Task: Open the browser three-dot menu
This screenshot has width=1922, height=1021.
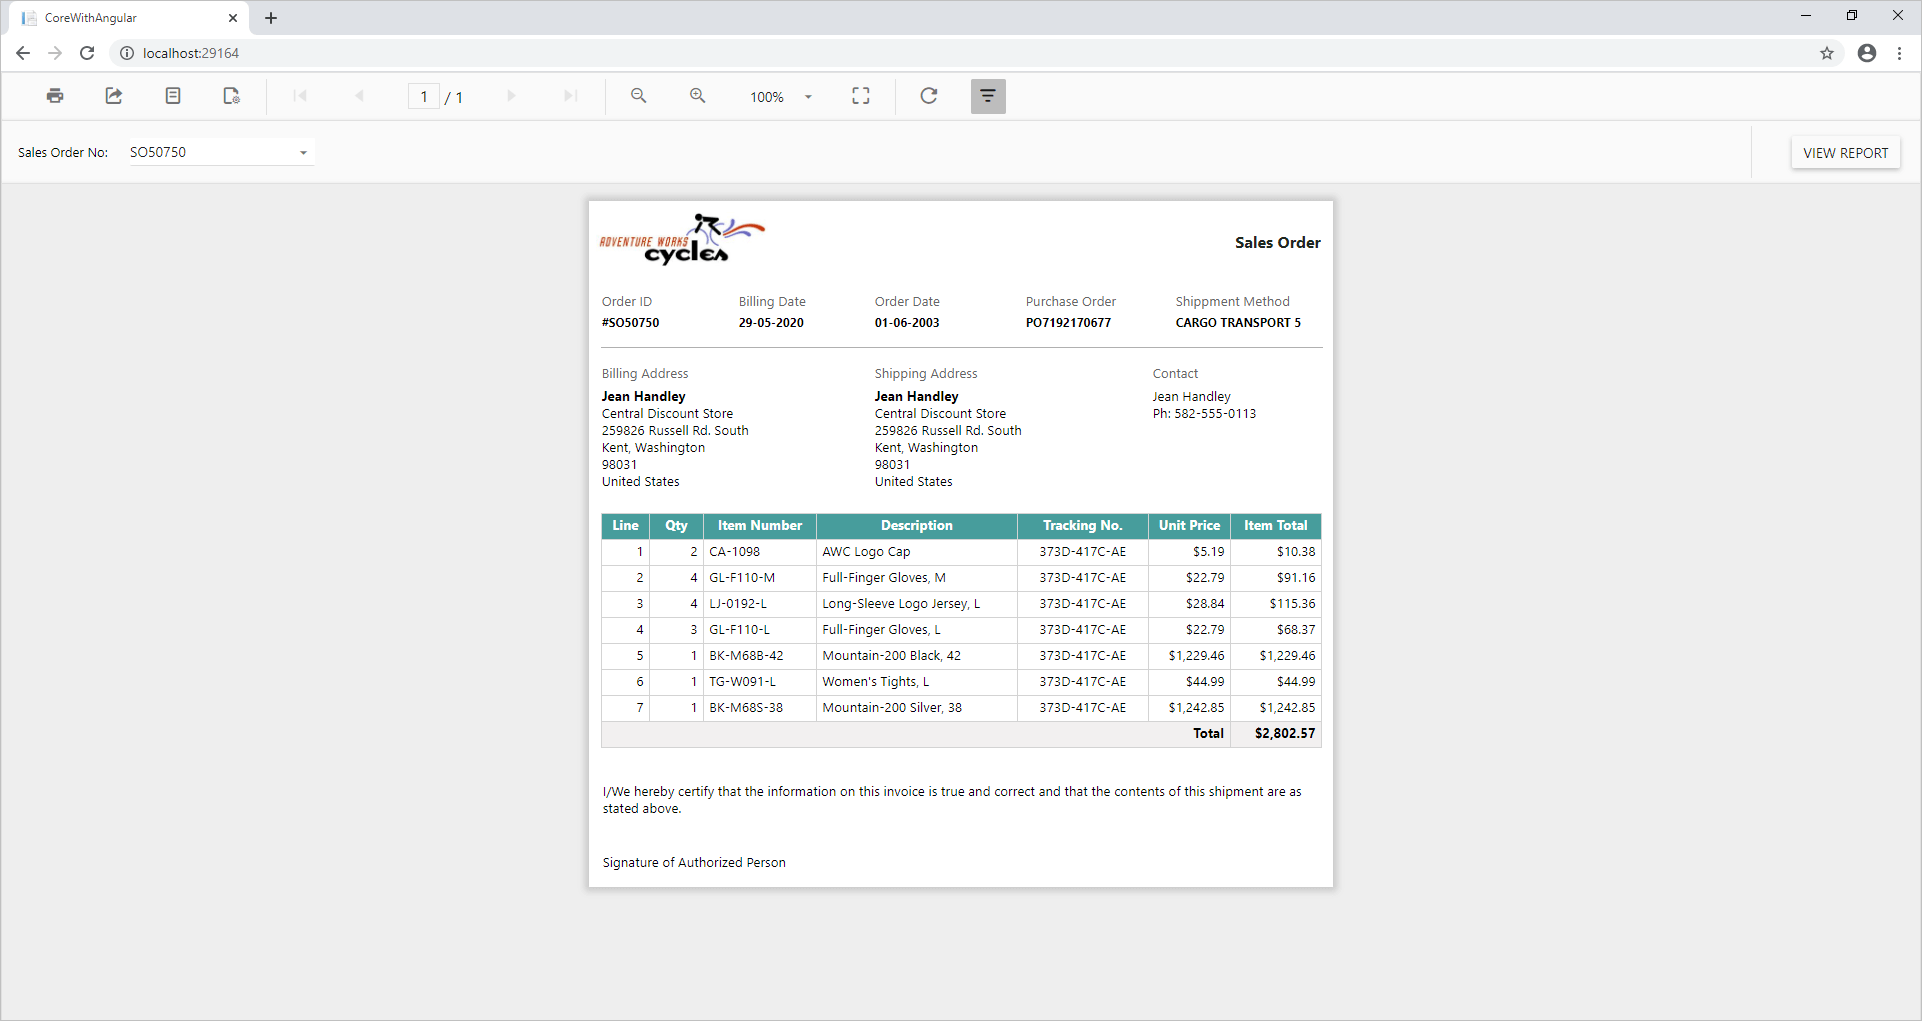Action: click(1899, 53)
